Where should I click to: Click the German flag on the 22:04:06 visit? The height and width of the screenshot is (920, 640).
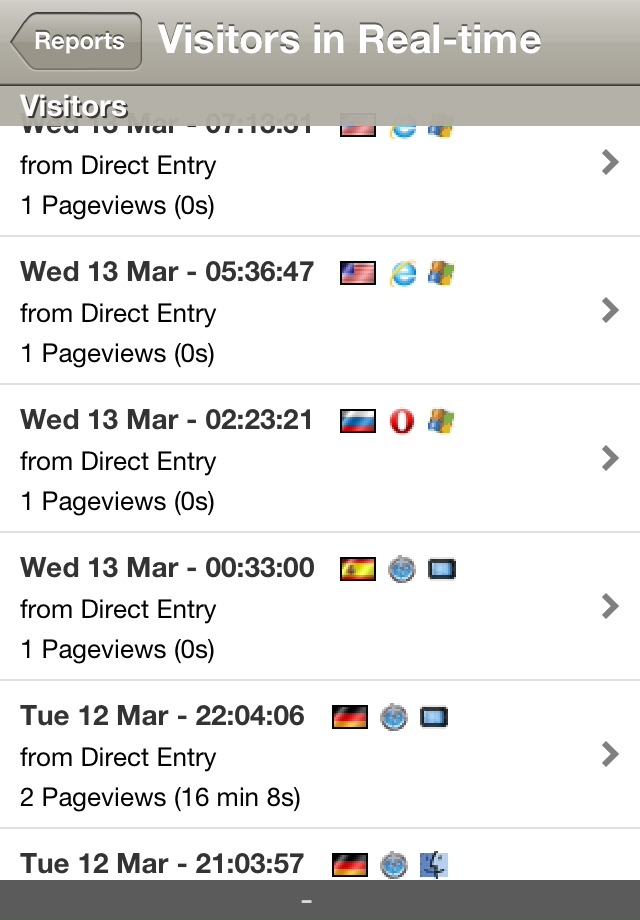point(350,716)
